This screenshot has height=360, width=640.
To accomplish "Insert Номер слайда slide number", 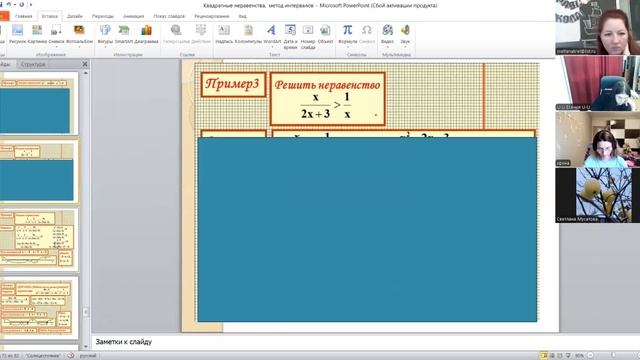I will [x=308, y=36].
